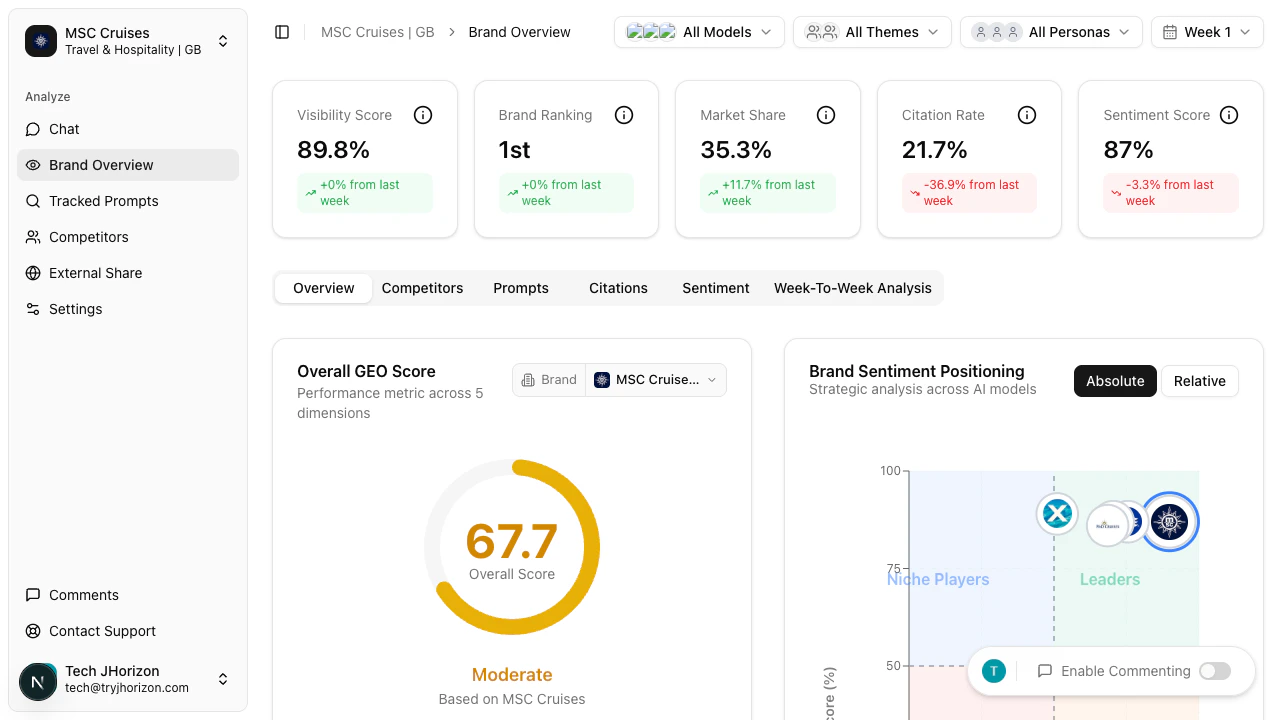1280x720 pixels.
Task: Open the Competitors page from the sidebar
Action: (89, 237)
